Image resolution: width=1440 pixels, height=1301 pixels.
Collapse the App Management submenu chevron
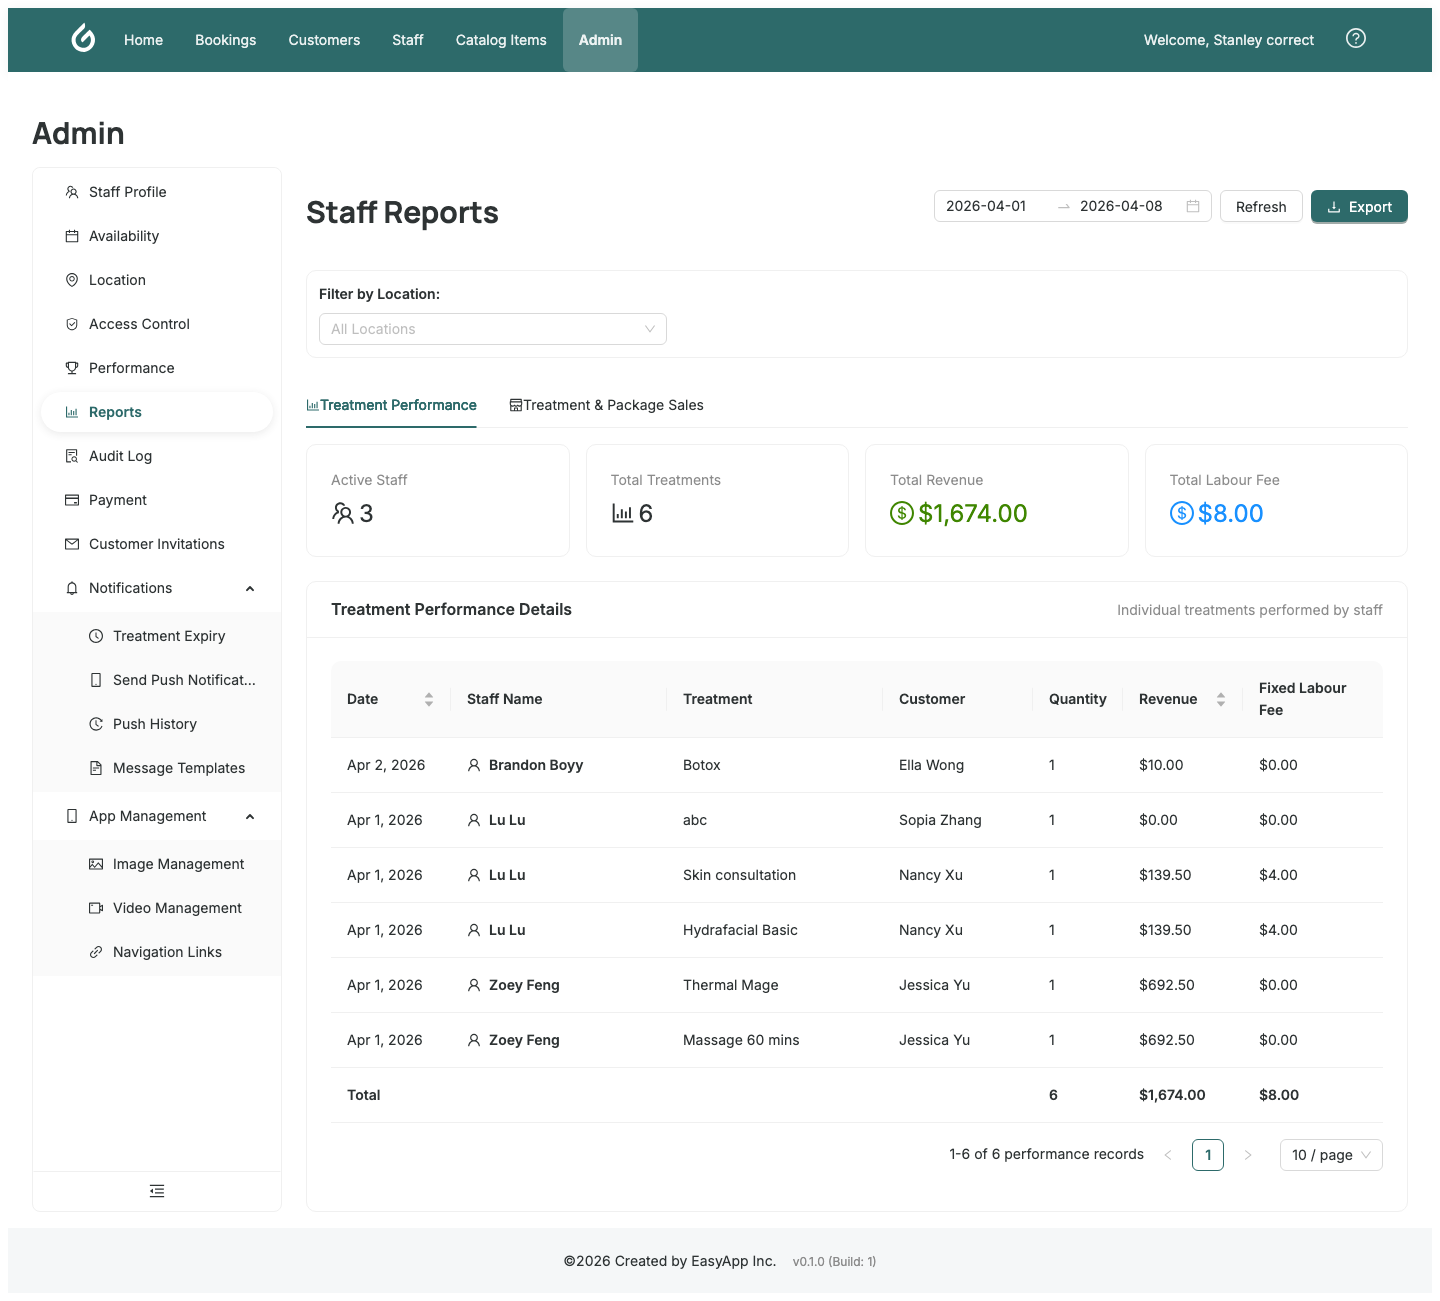[250, 816]
